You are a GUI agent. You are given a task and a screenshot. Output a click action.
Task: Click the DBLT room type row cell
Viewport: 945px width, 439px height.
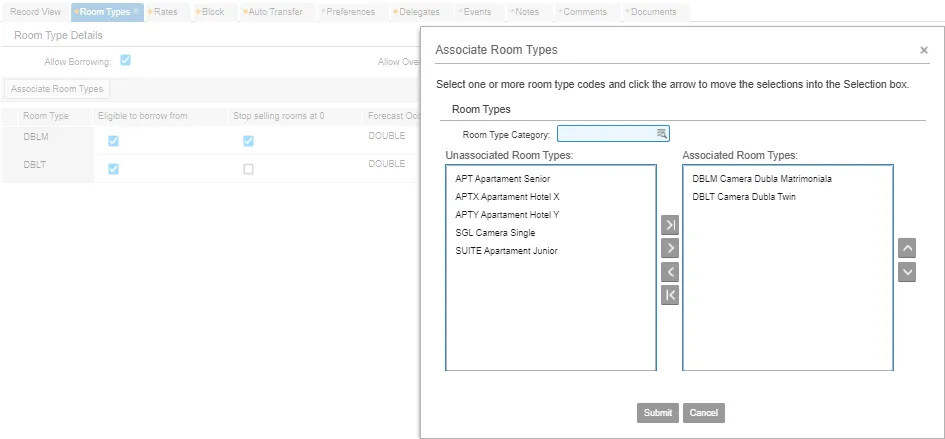click(48, 168)
